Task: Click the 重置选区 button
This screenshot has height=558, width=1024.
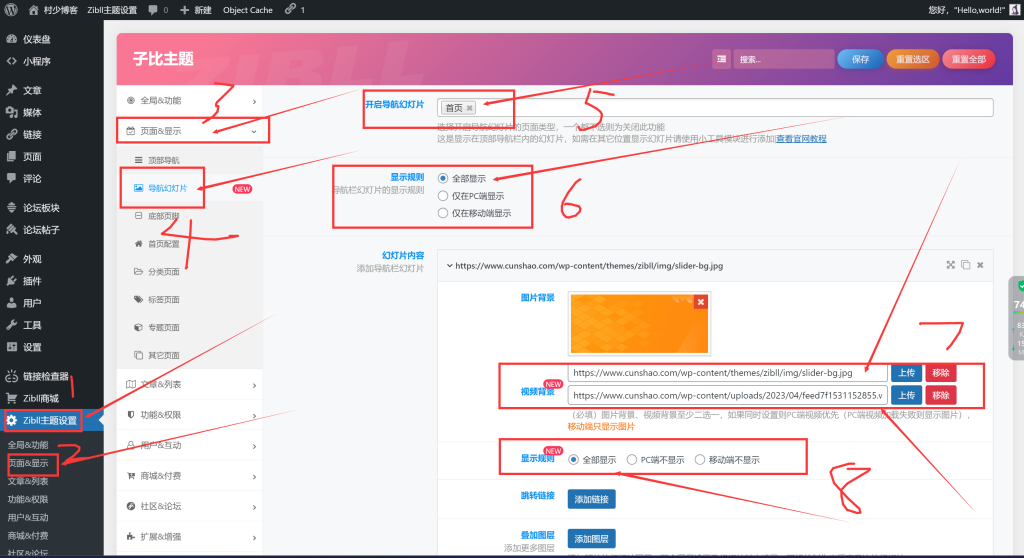Action: 912,59
